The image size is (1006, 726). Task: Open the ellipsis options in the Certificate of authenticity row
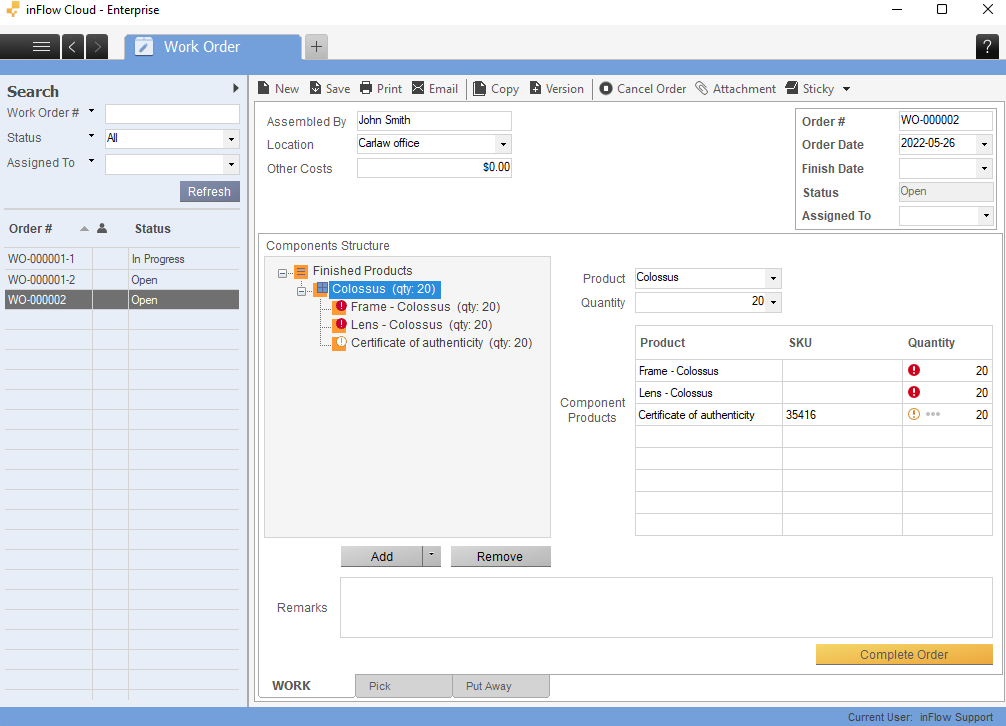pos(933,414)
